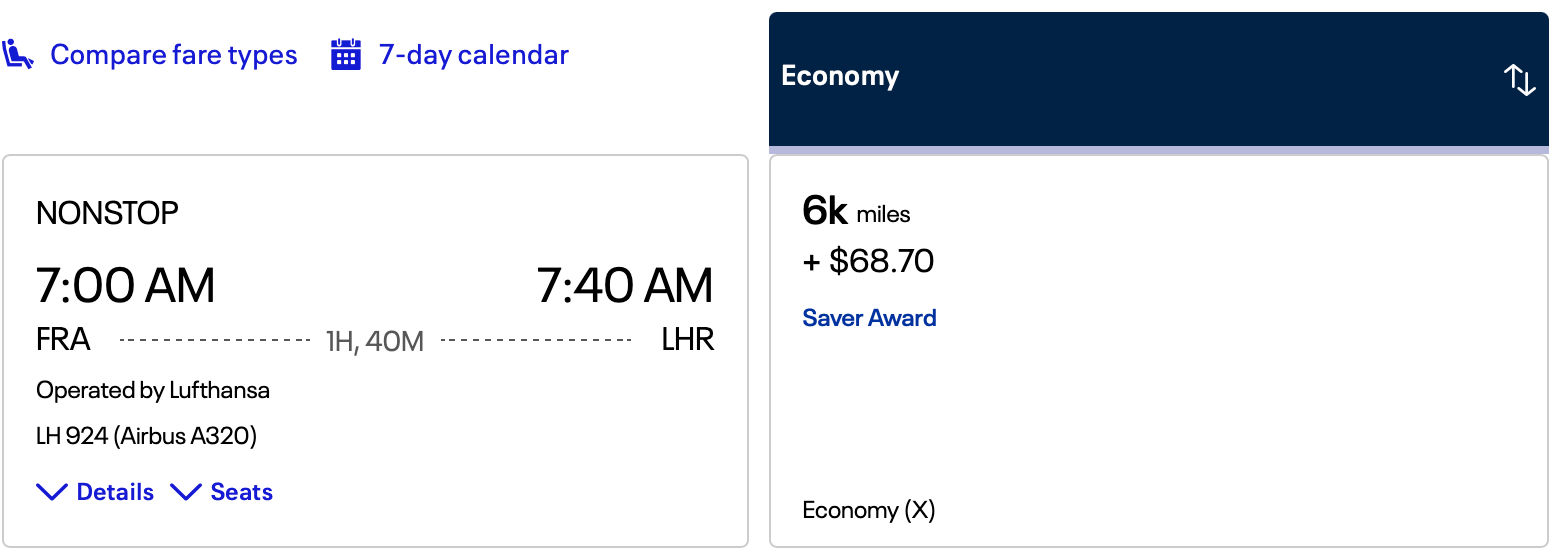Expand the Seats chevron arrow
The height and width of the screenshot is (554, 1556).
click(186, 492)
